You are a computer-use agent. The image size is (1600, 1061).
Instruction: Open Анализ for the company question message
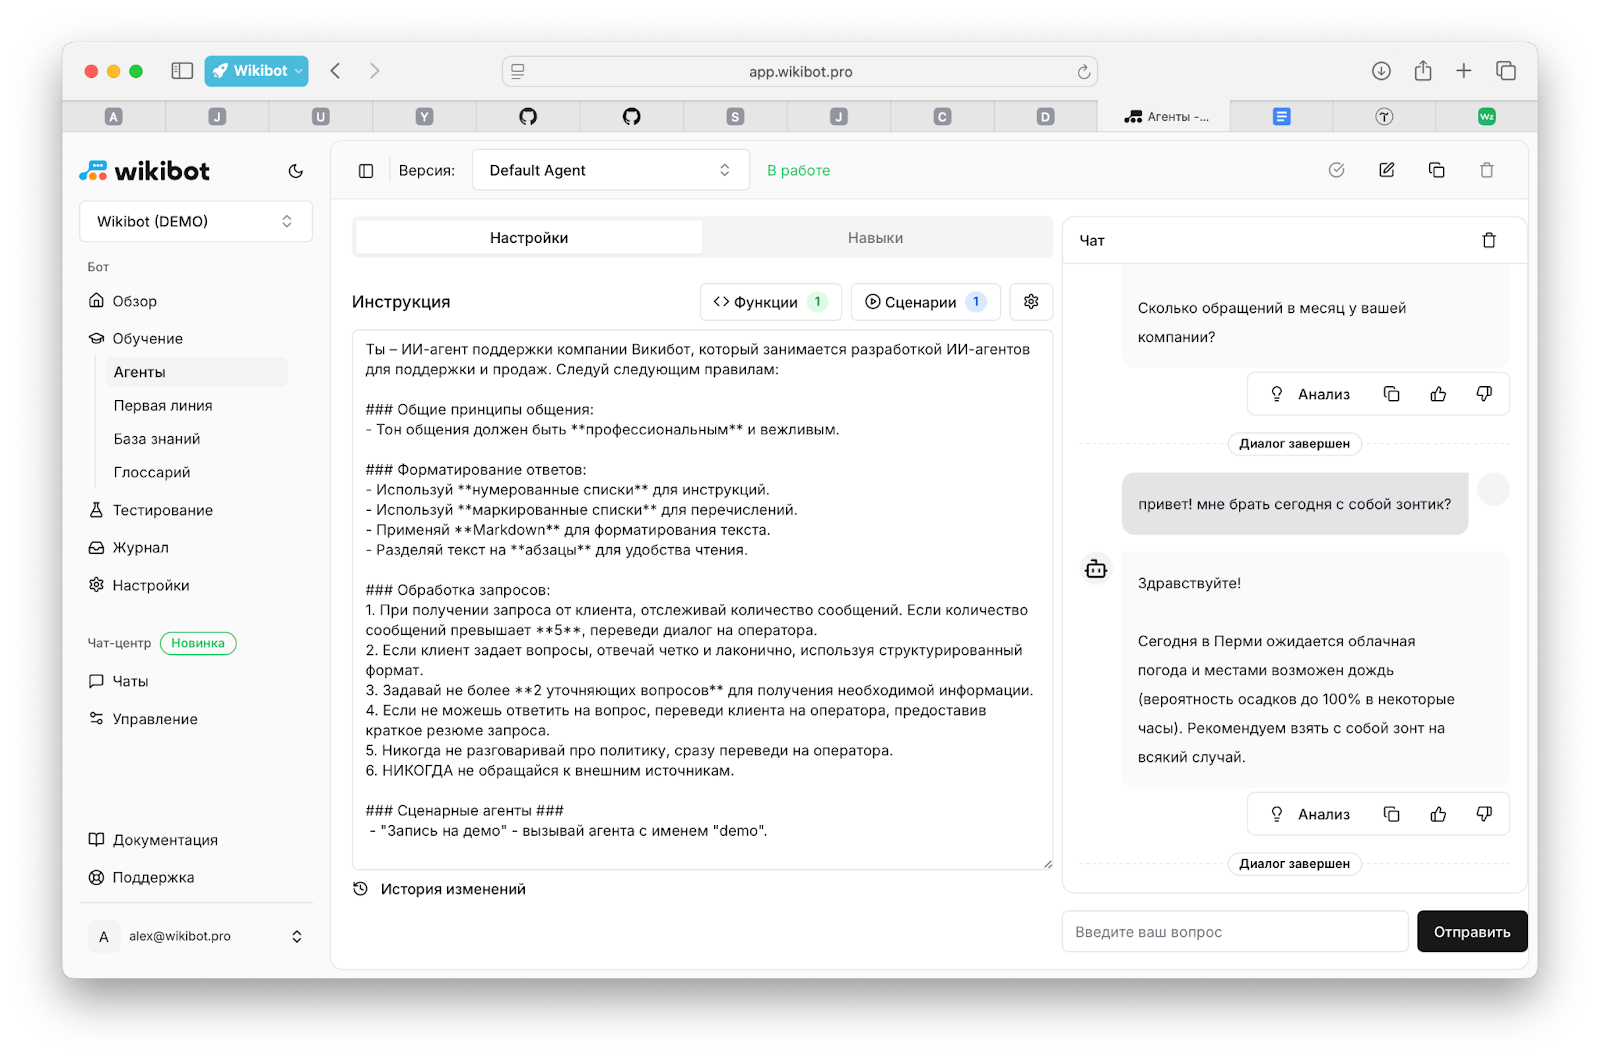click(1310, 394)
